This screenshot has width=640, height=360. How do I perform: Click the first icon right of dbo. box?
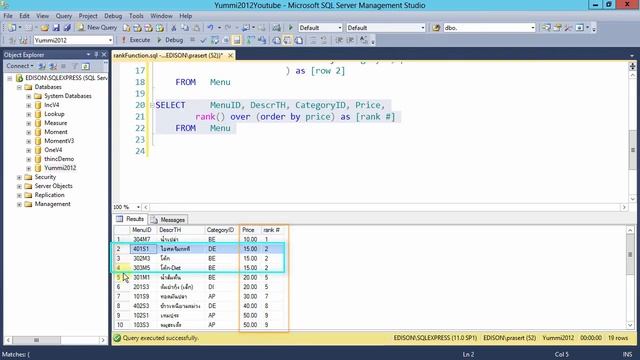click(546, 28)
